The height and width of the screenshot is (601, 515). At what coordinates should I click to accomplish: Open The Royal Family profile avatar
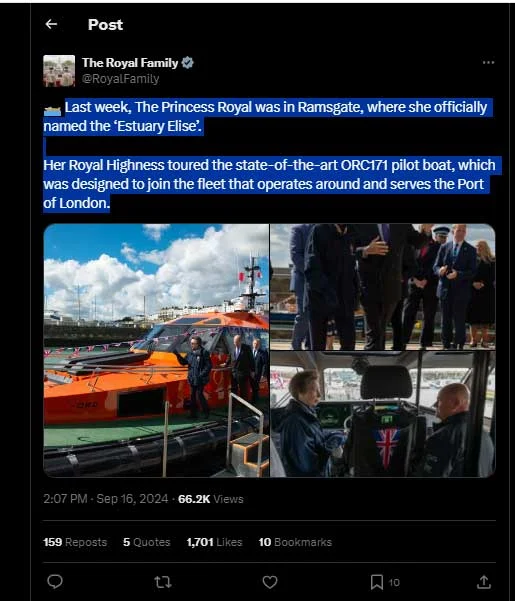point(59,71)
